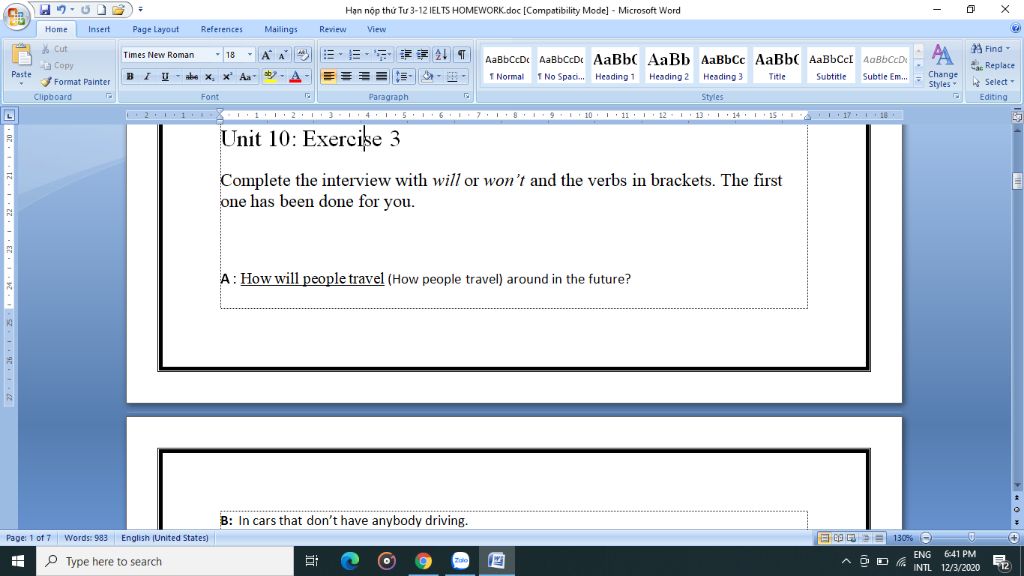Open Task View on the taskbar
The width and height of the screenshot is (1024, 576).
click(312, 561)
